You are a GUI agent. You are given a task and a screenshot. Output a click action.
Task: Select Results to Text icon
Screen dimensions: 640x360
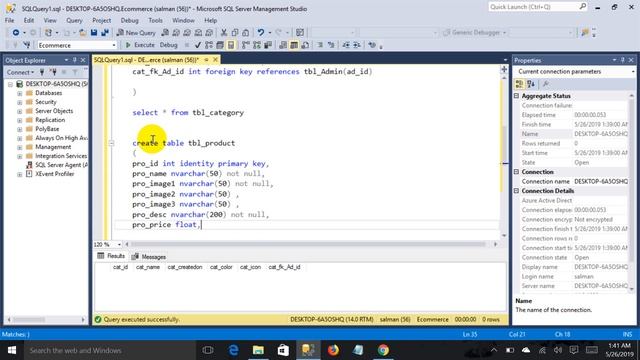(283, 45)
